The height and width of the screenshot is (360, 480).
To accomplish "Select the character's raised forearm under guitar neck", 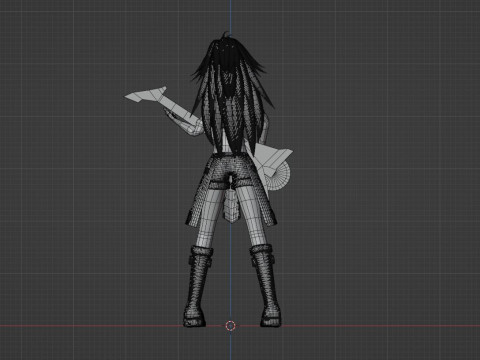I will [x=184, y=124].
